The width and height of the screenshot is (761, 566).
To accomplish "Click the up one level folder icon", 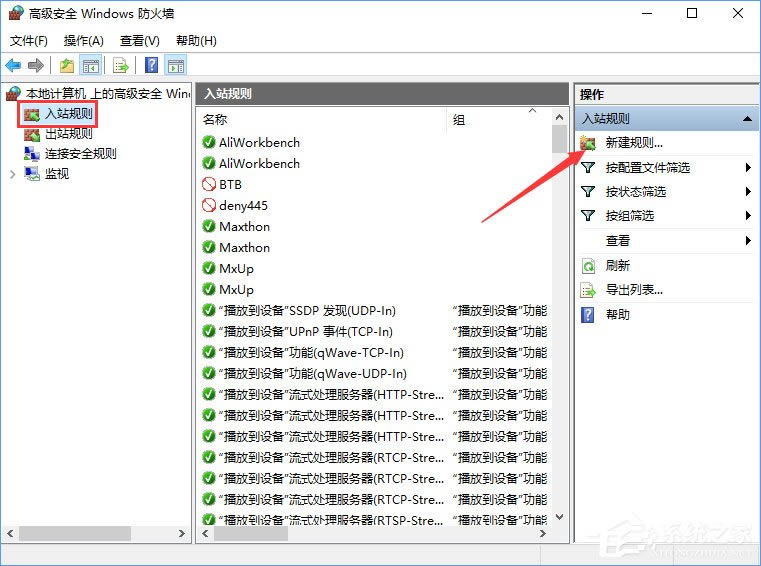I will [66, 66].
